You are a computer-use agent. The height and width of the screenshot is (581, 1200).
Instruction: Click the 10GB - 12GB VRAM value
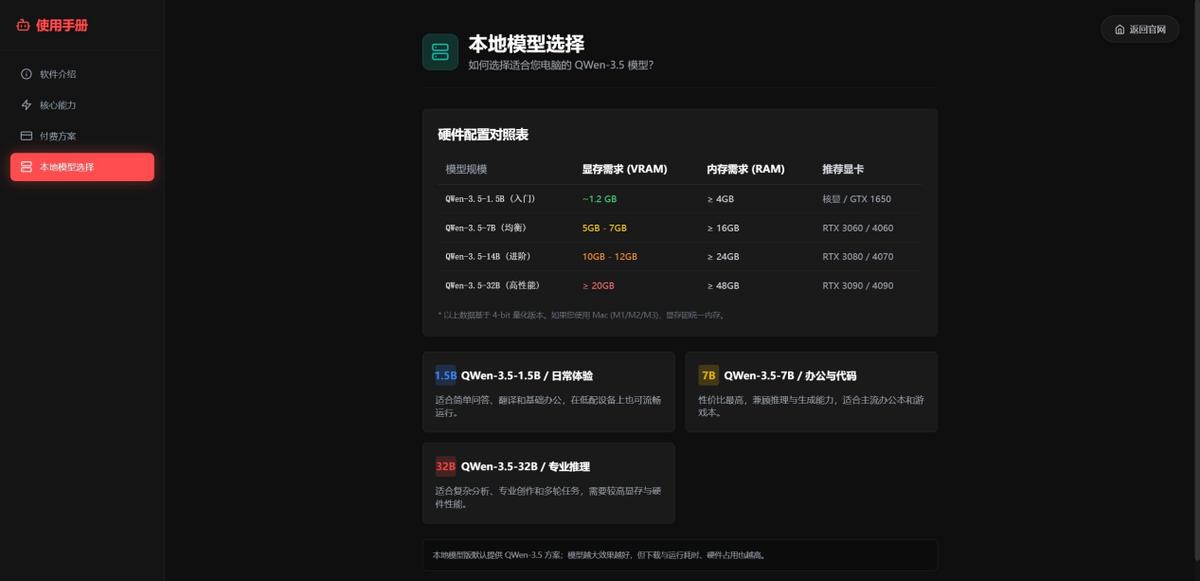click(609, 257)
